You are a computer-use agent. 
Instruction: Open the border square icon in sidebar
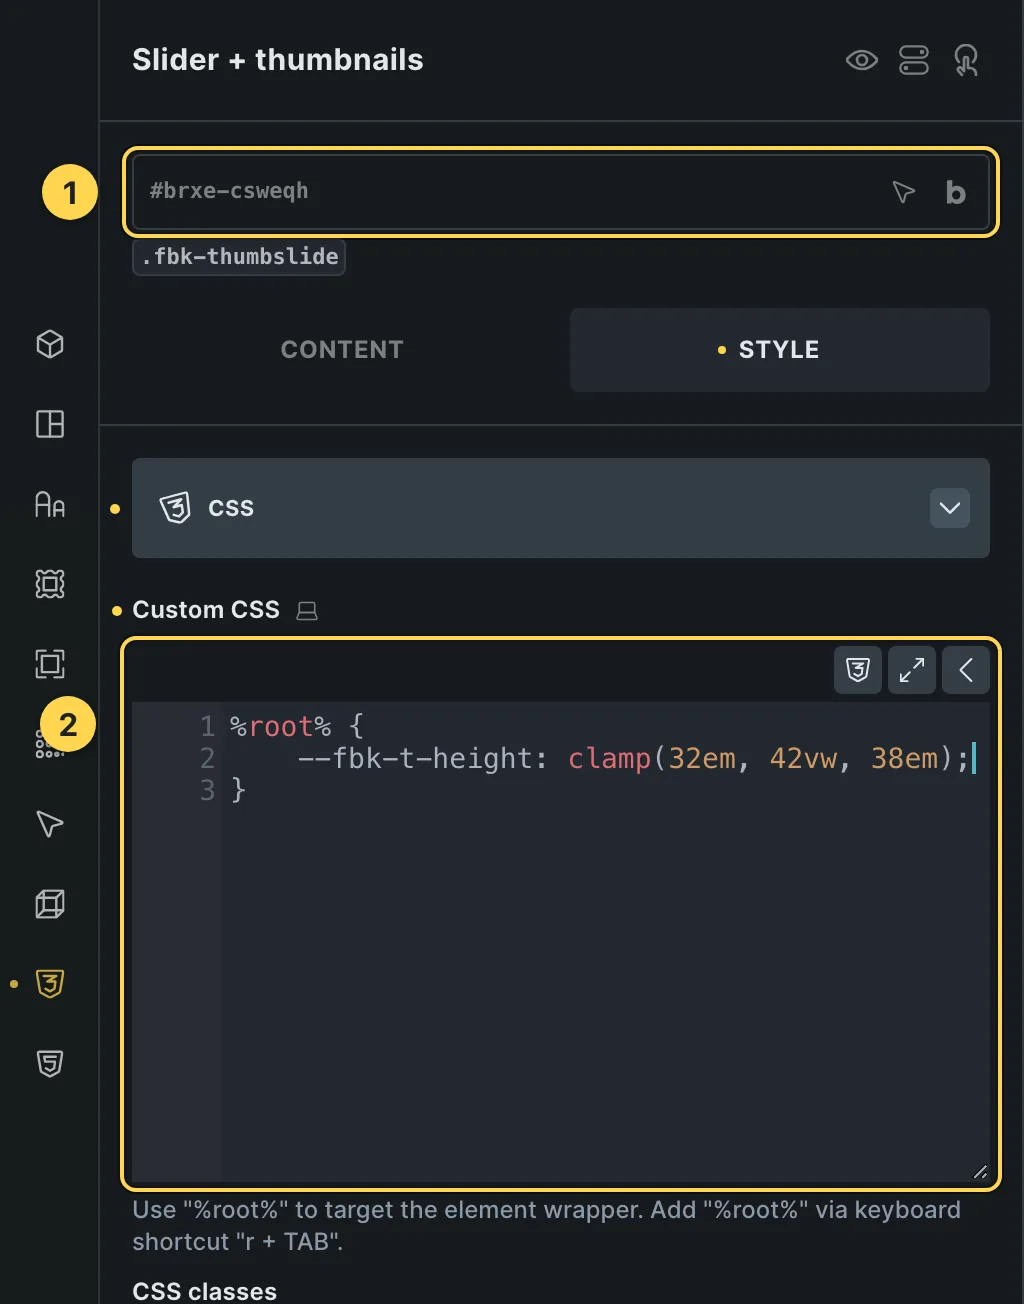click(x=50, y=664)
